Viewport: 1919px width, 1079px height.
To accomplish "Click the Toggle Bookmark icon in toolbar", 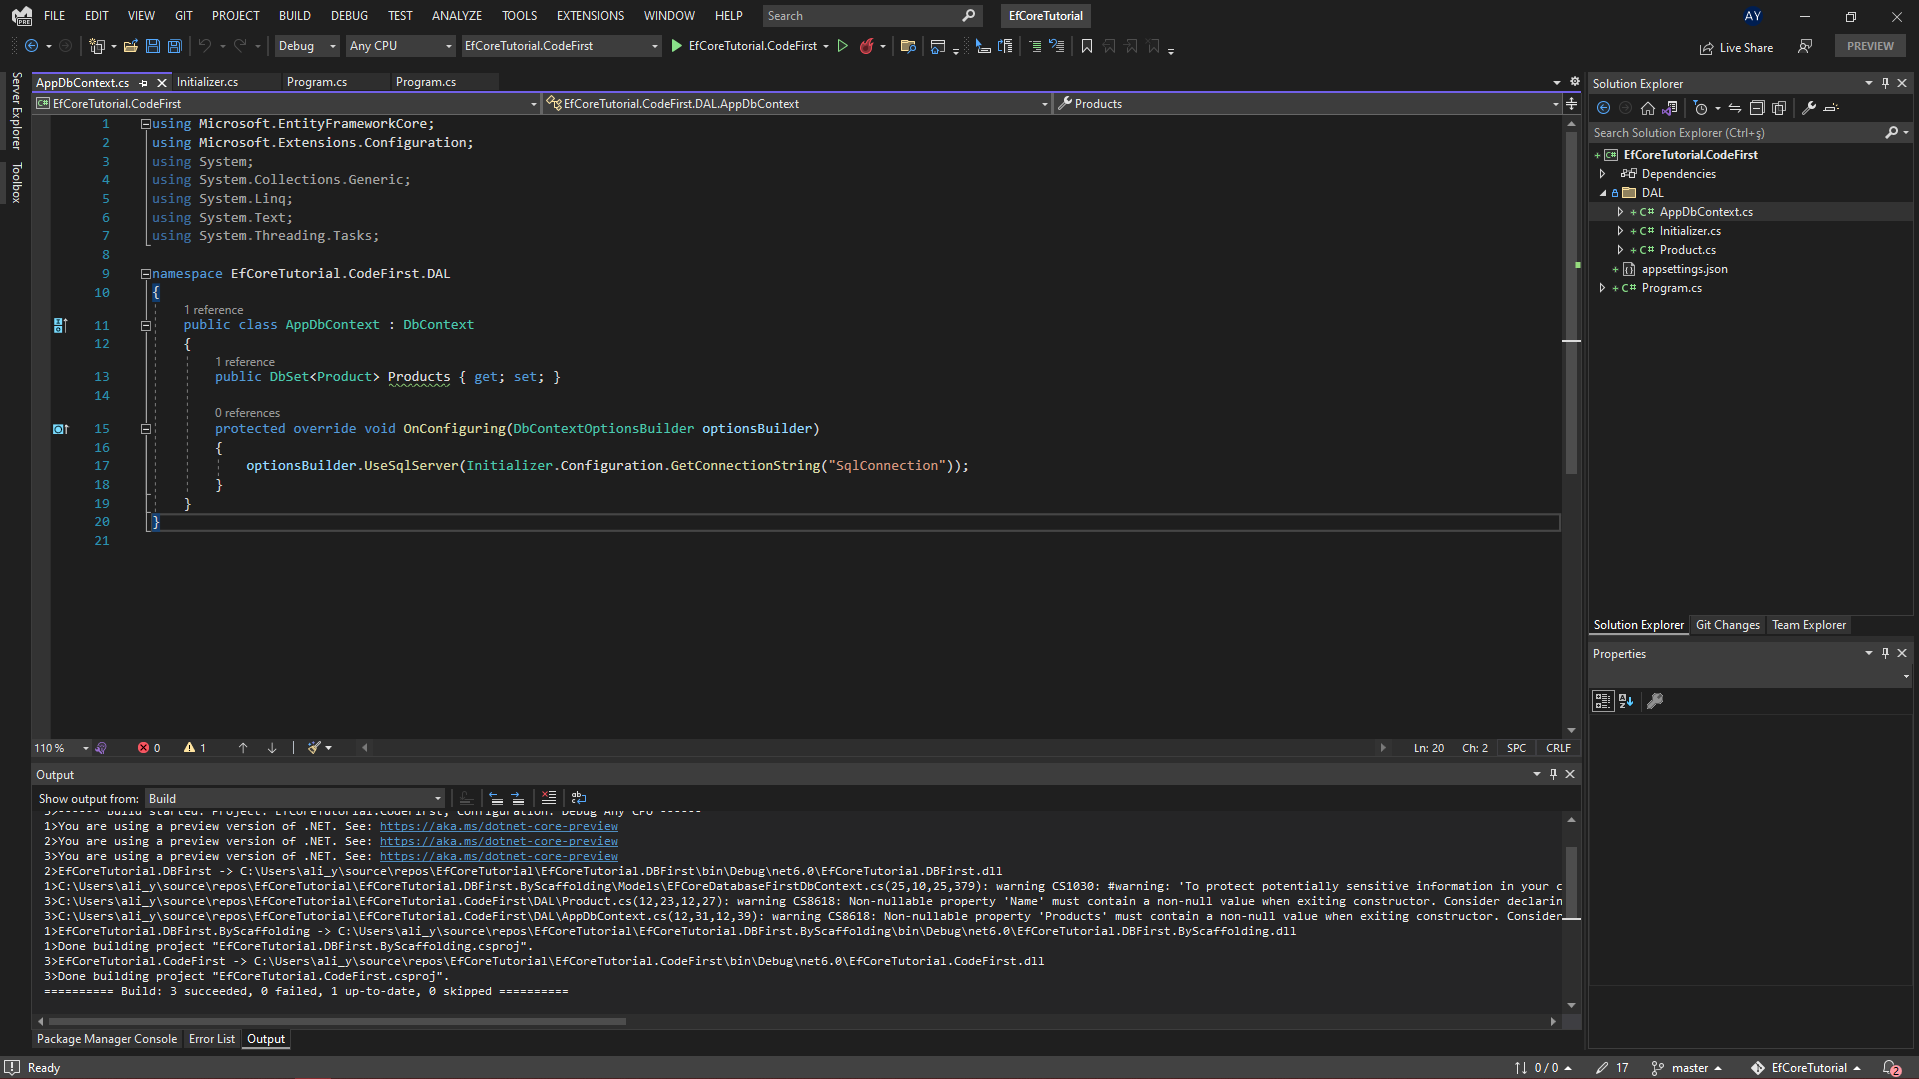I will point(1087,46).
